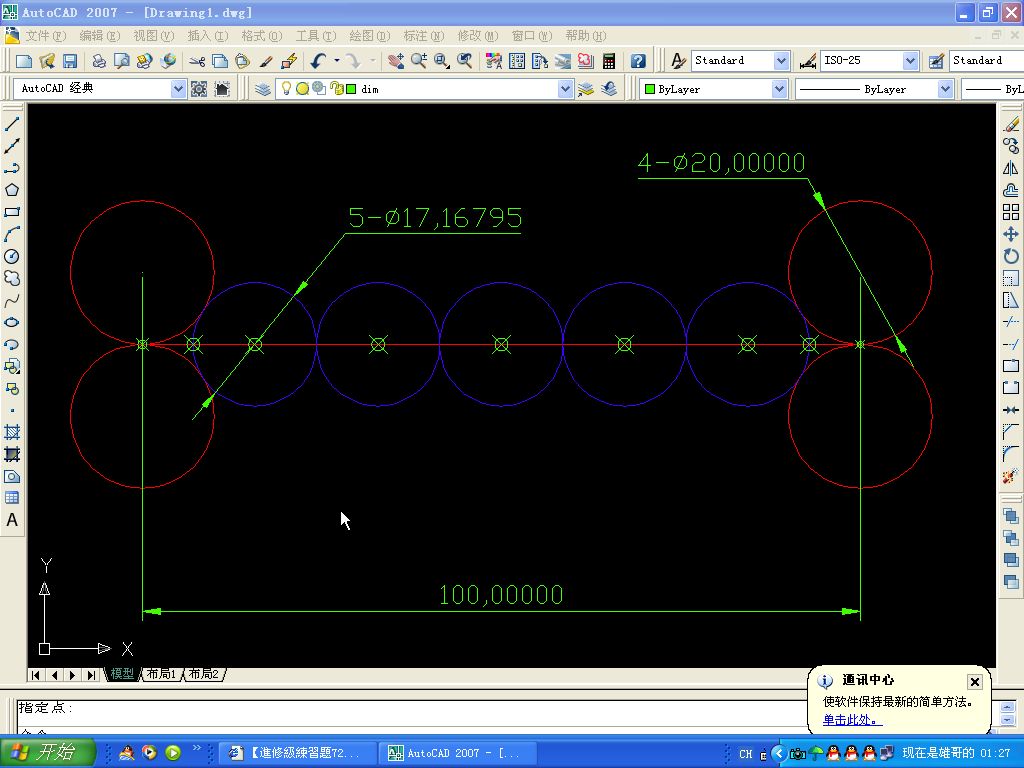Click the Plot/Print icon
The image size is (1024, 768).
click(99, 61)
